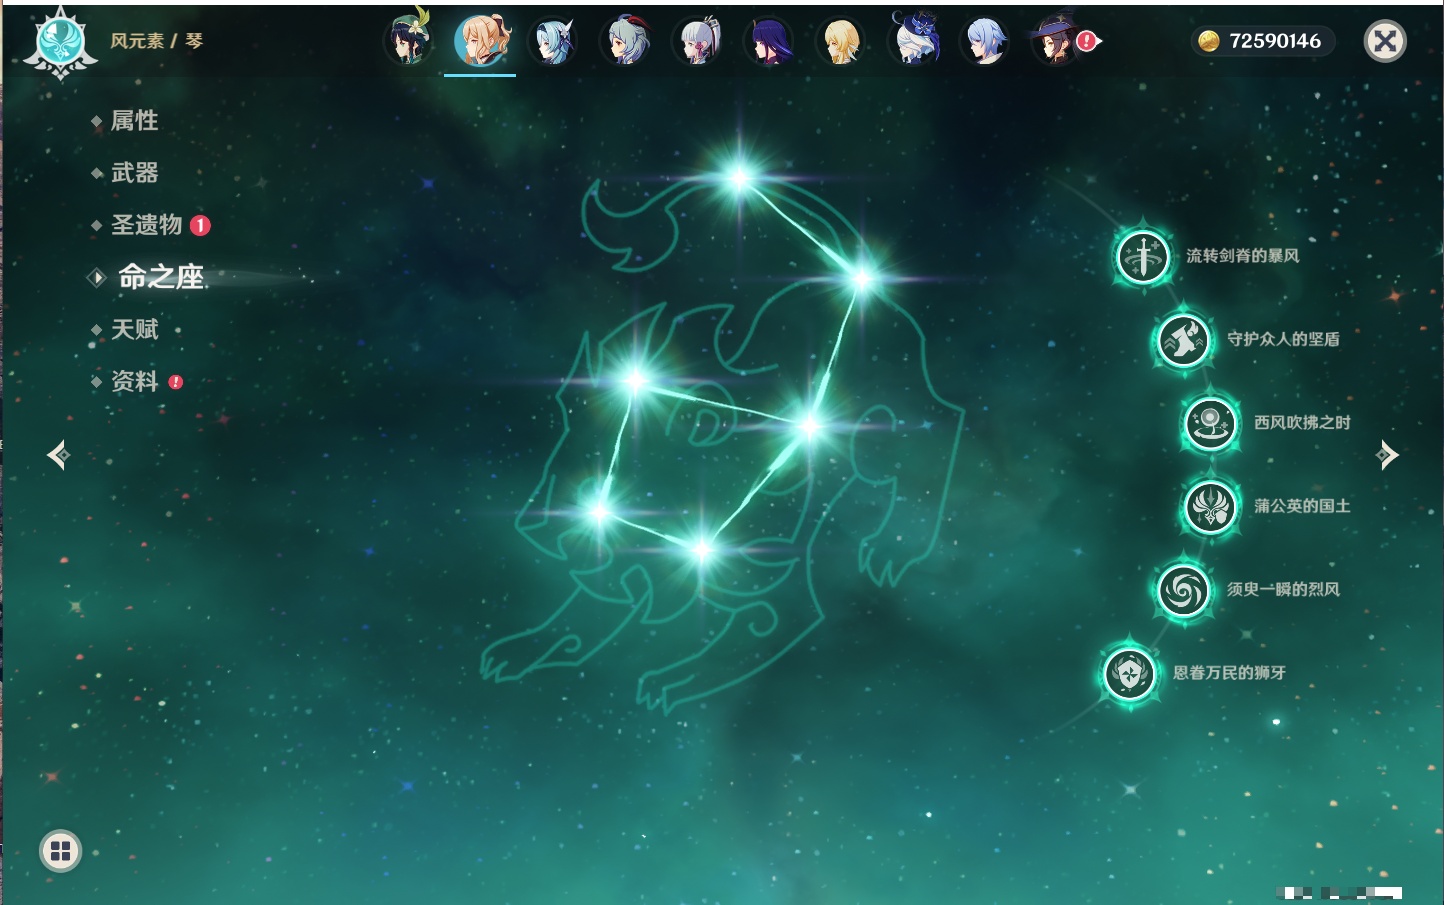1444x905 pixels.
Task: Switch to Eula's portrait with the hairpin
Action: (553, 41)
